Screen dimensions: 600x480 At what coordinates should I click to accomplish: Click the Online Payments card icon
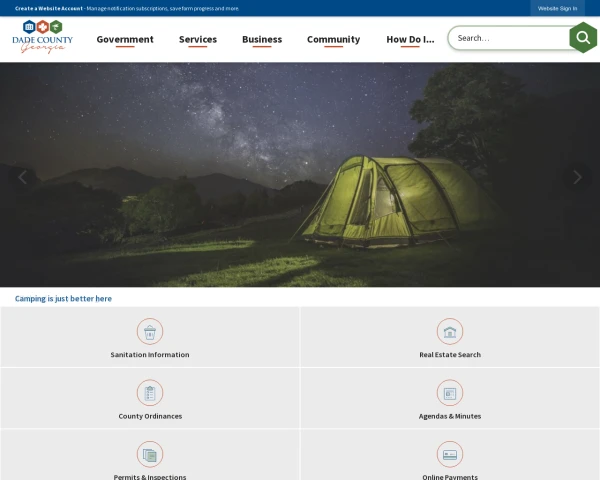pos(450,454)
